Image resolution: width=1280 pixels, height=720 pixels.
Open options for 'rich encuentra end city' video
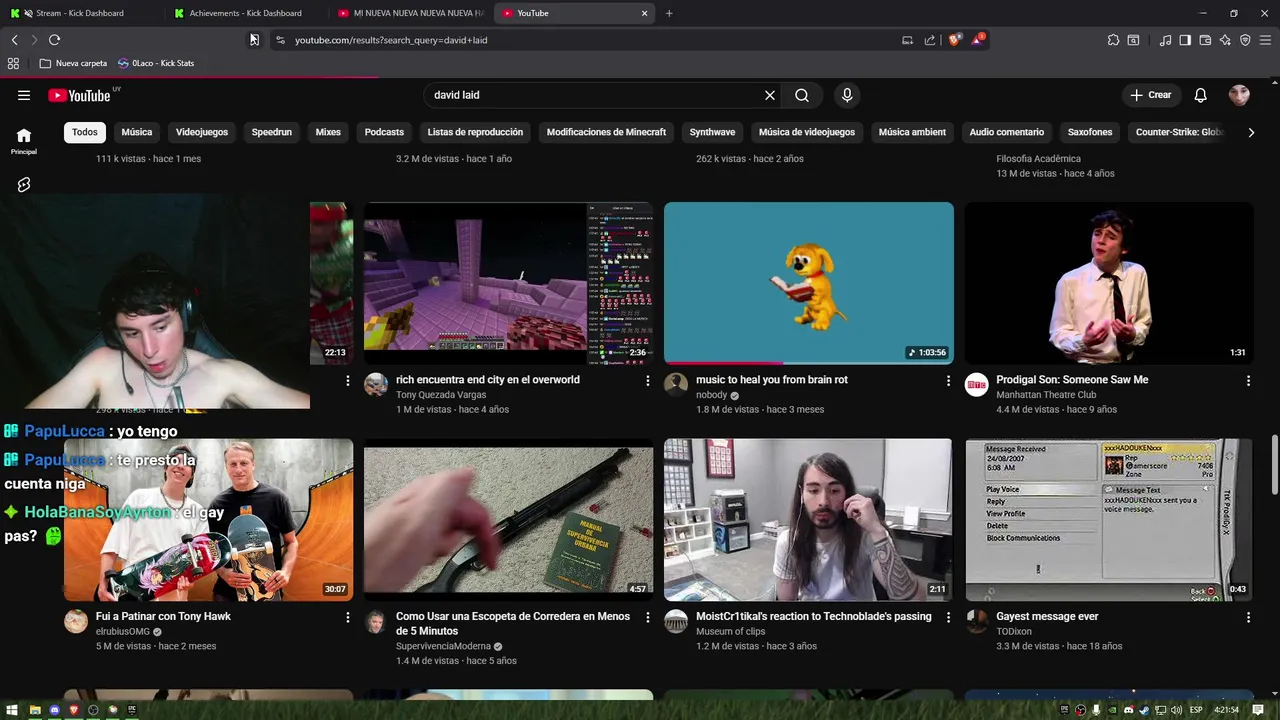[x=648, y=381]
